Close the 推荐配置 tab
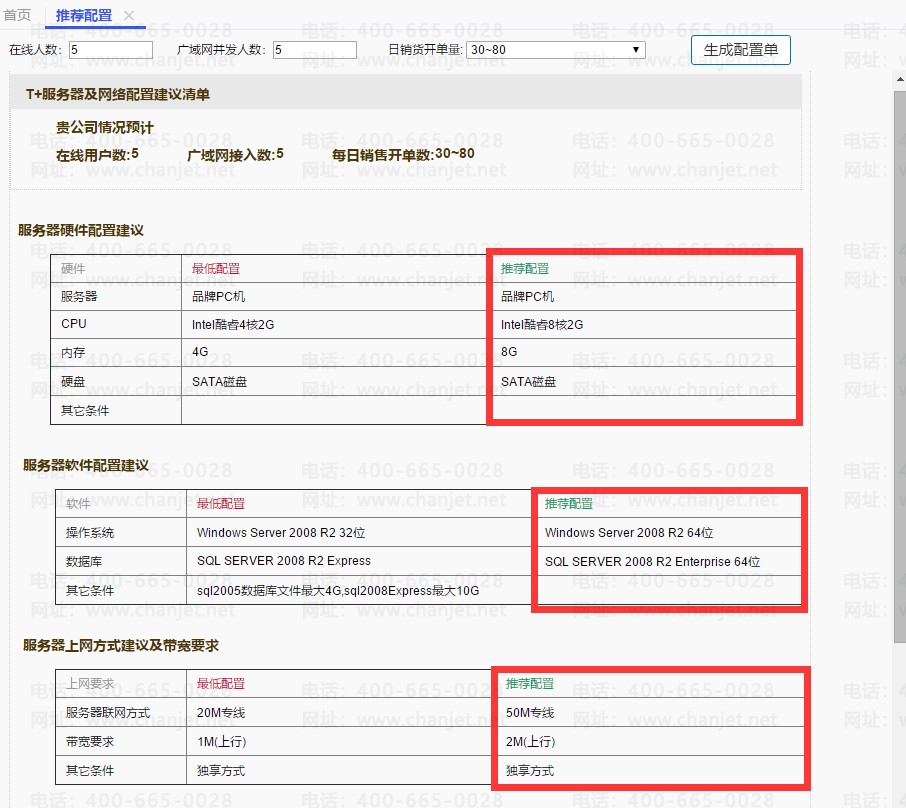Screen dimensions: 906x808 tap(129, 16)
